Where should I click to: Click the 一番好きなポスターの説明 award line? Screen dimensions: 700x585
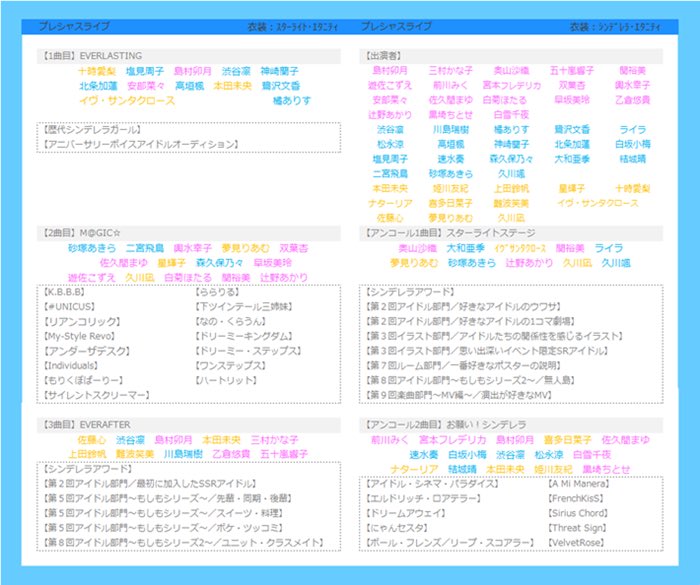[464, 366]
